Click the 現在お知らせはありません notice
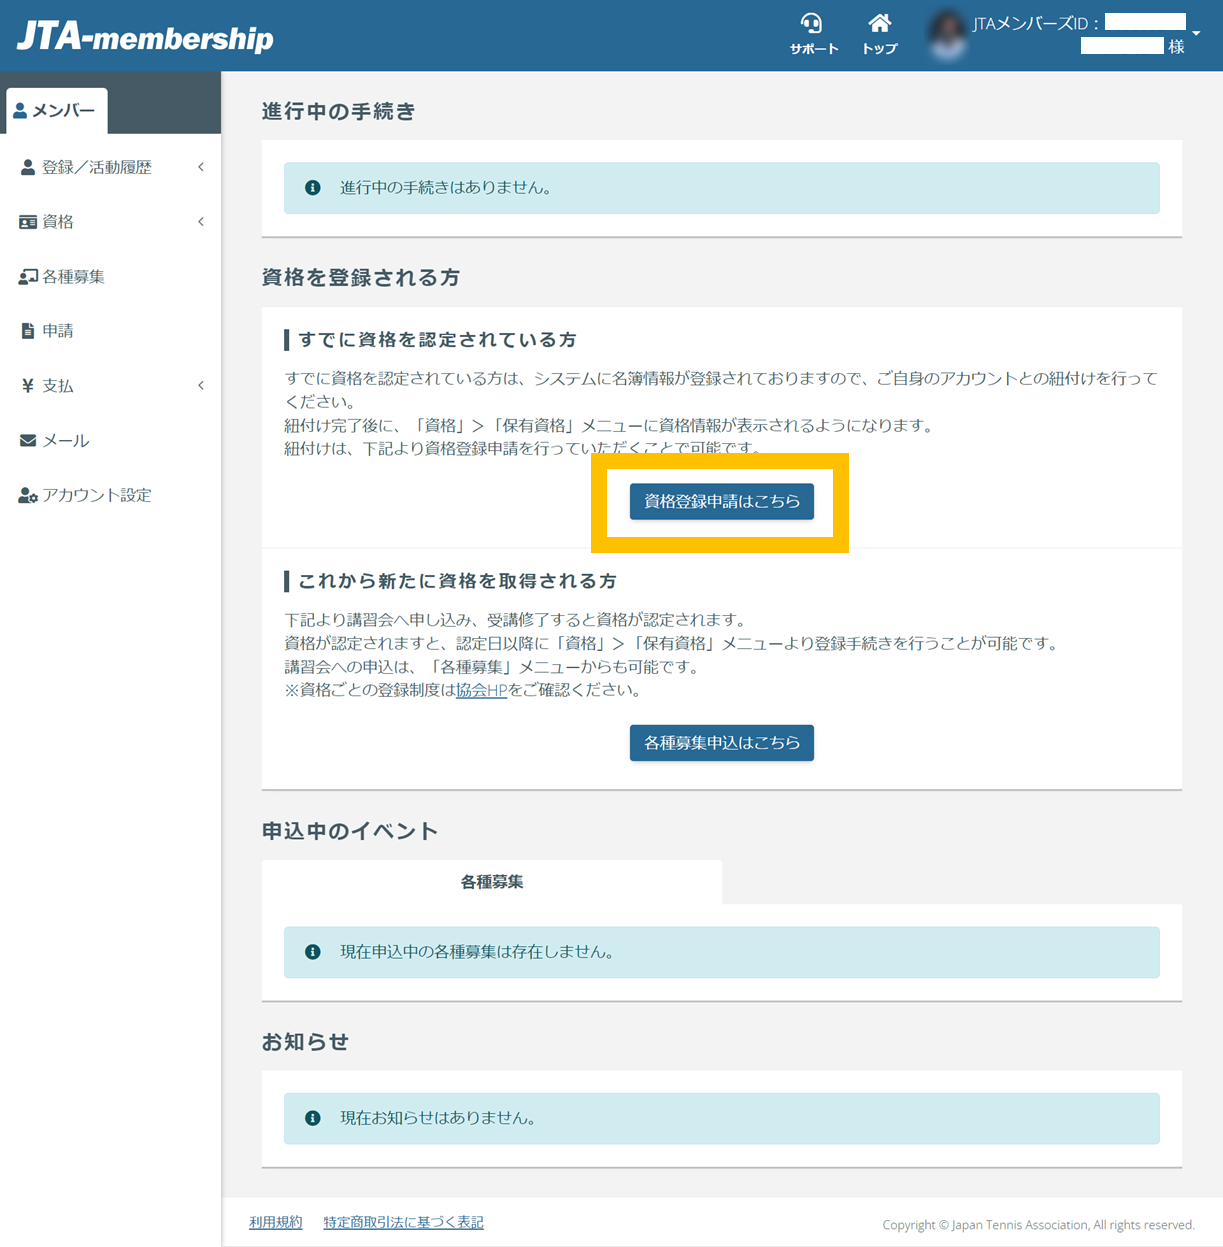The height and width of the screenshot is (1247, 1223). click(x=721, y=1118)
